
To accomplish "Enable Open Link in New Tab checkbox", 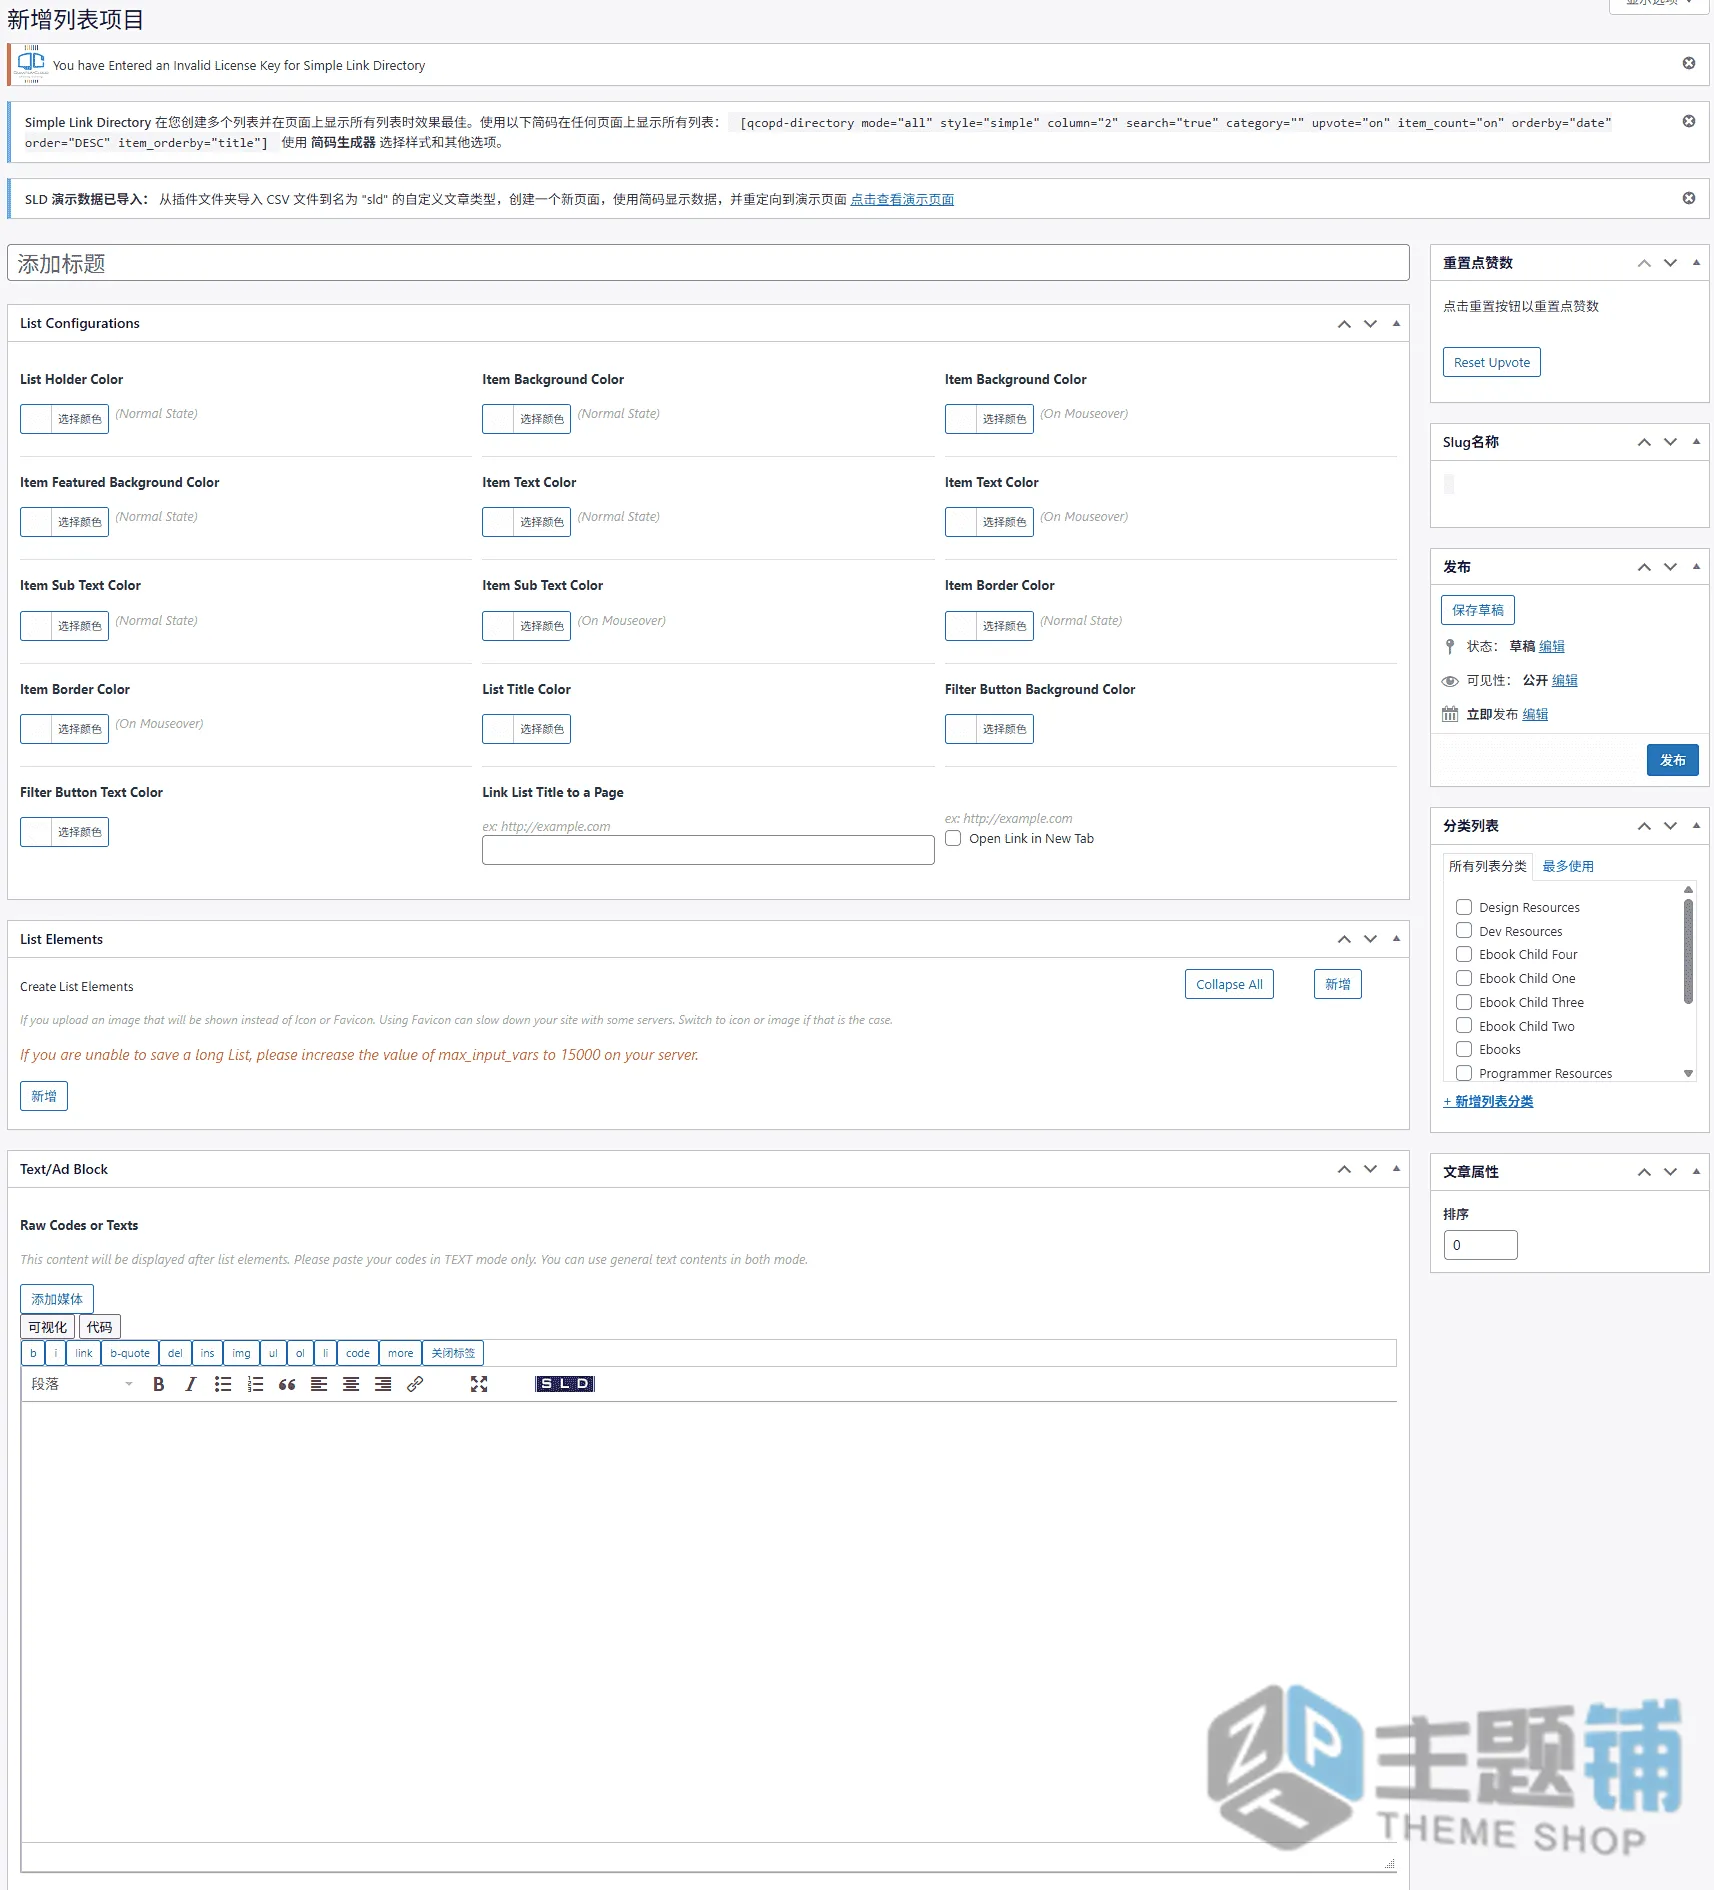I will [x=953, y=838].
